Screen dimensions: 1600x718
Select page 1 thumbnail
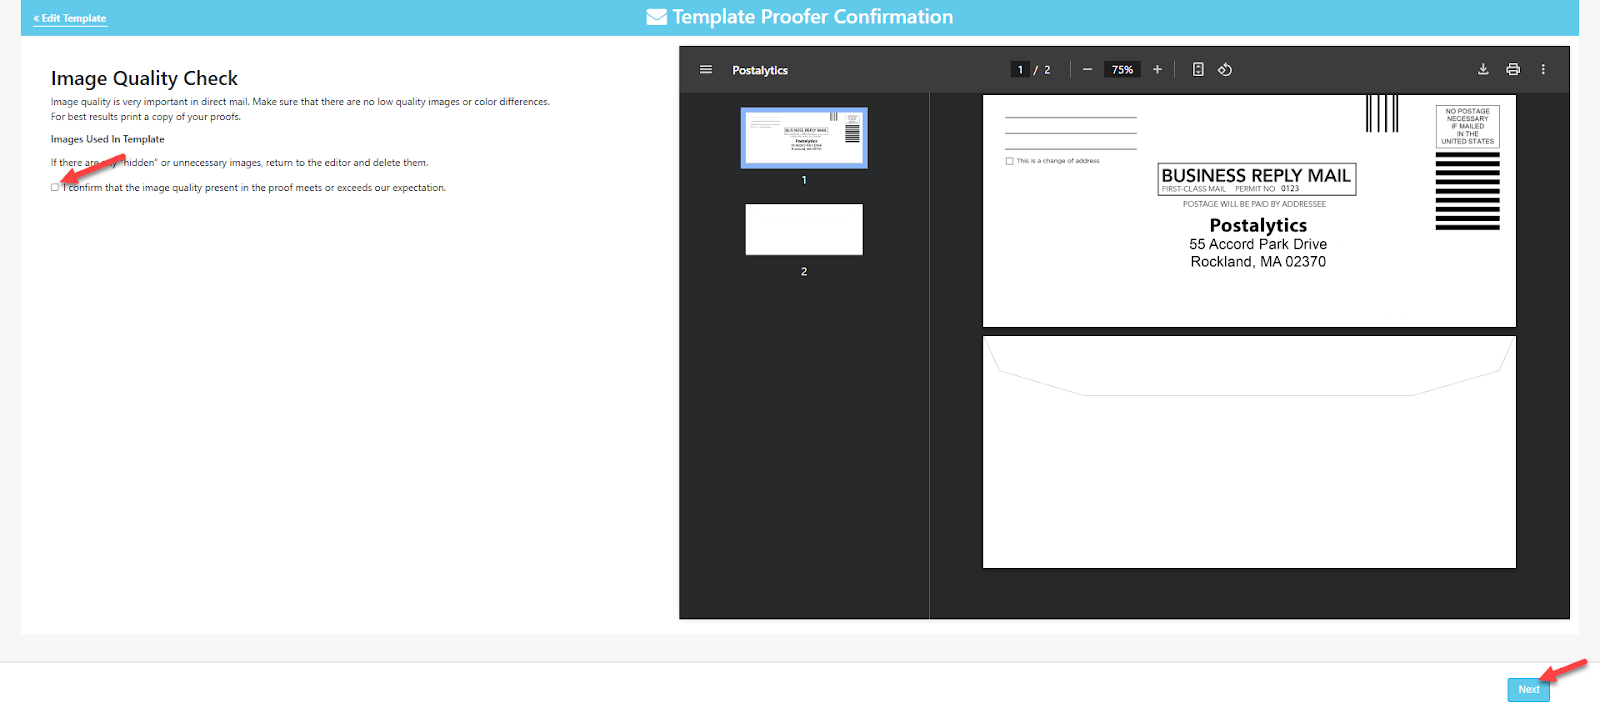click(804, 138)
